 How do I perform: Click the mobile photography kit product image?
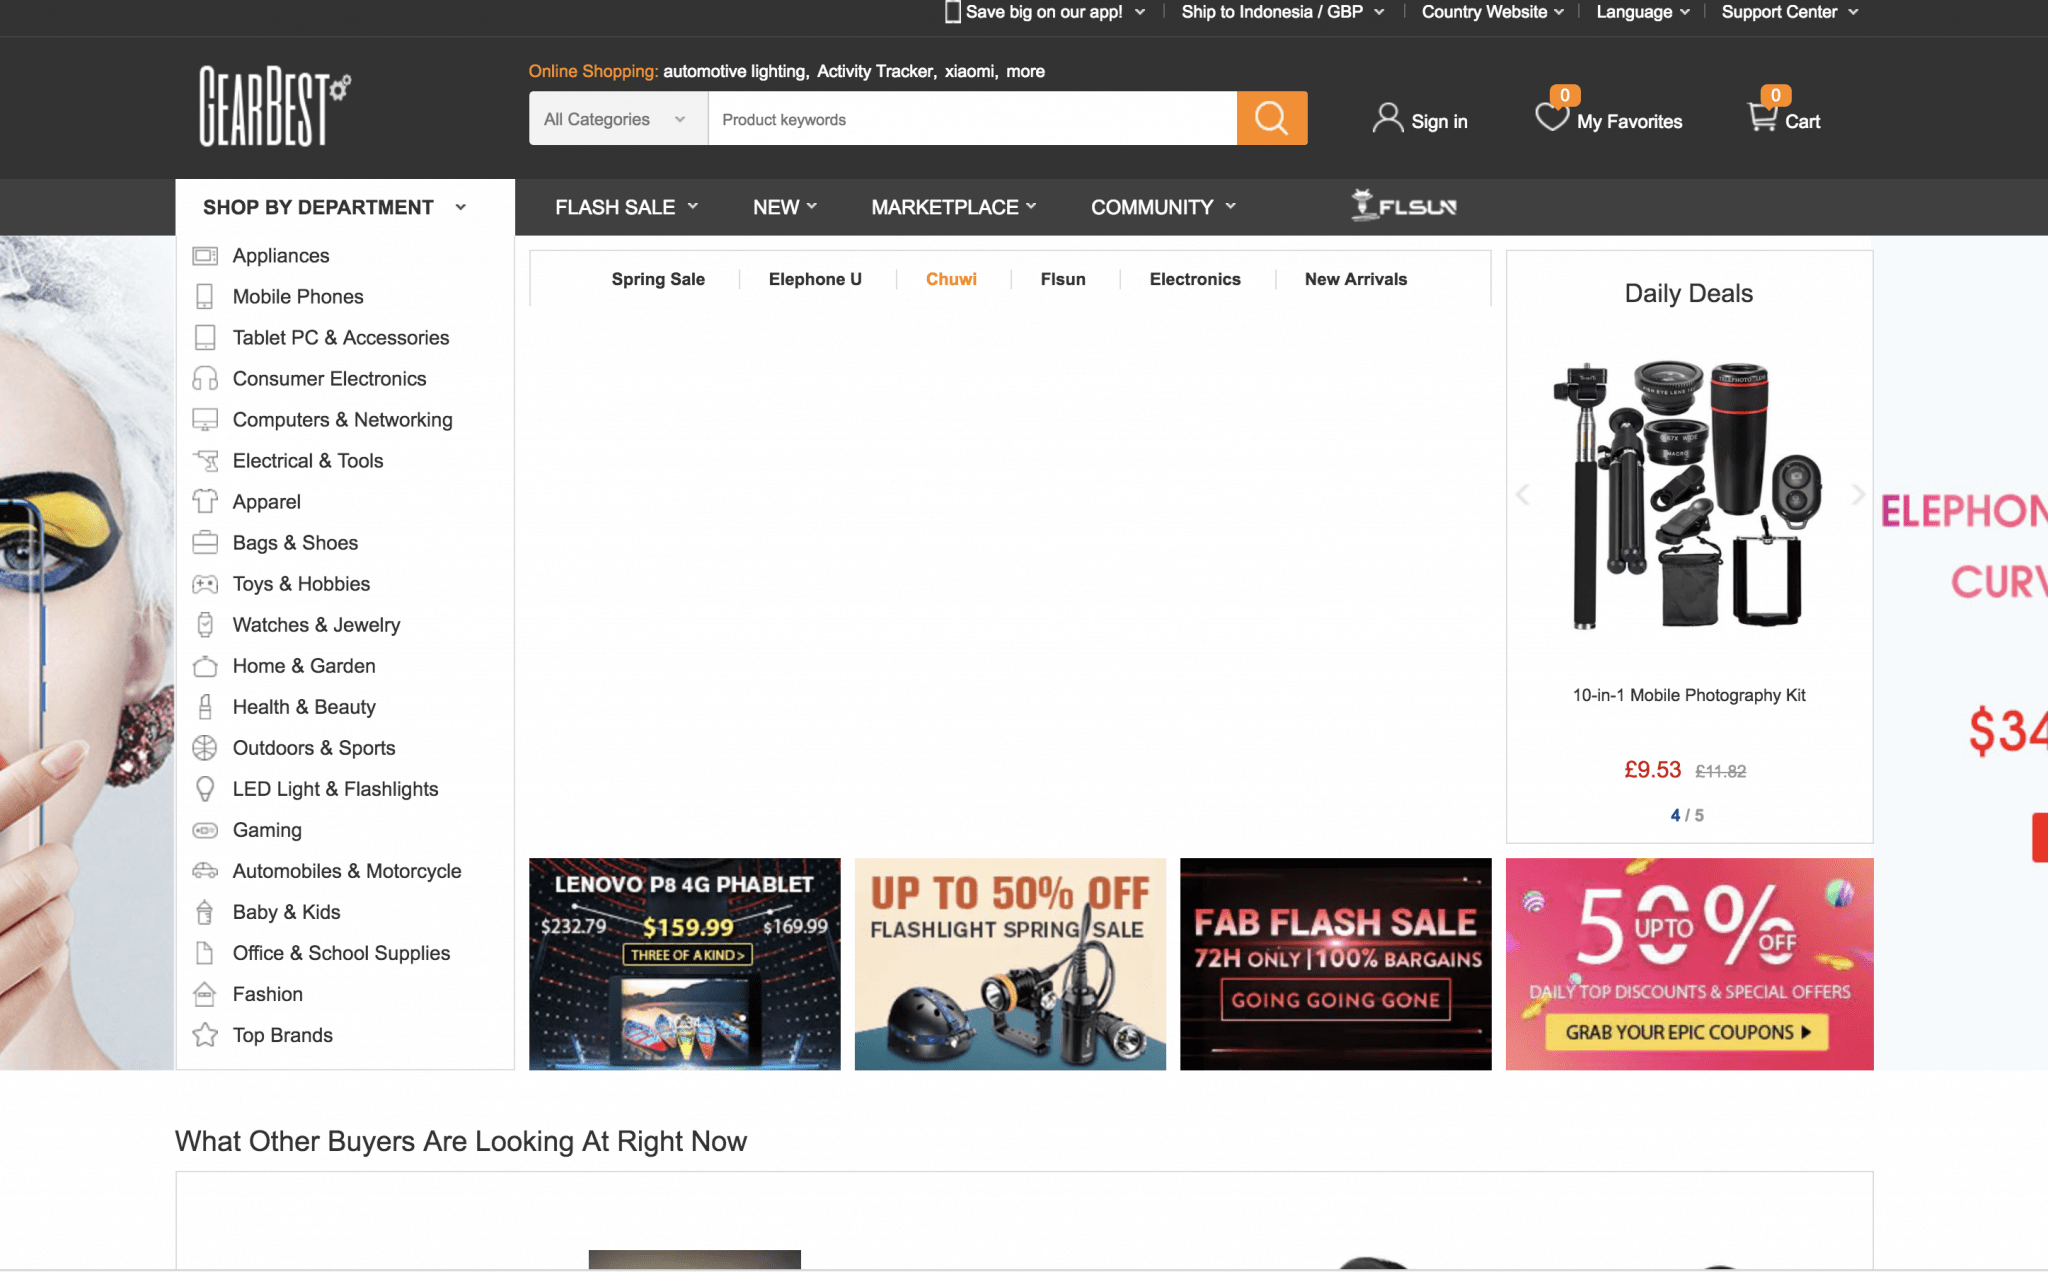click(1689, 494)
